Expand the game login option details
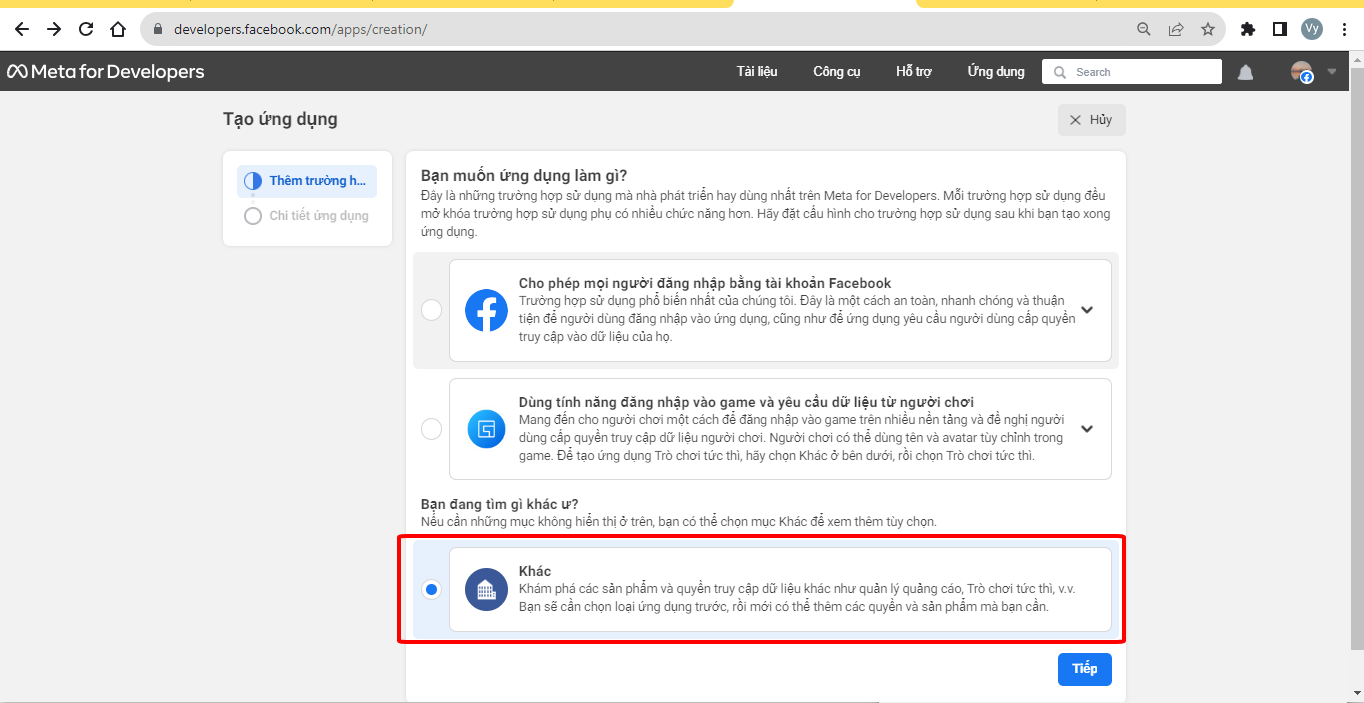1364x703 pixels. tap(1087, 429)
